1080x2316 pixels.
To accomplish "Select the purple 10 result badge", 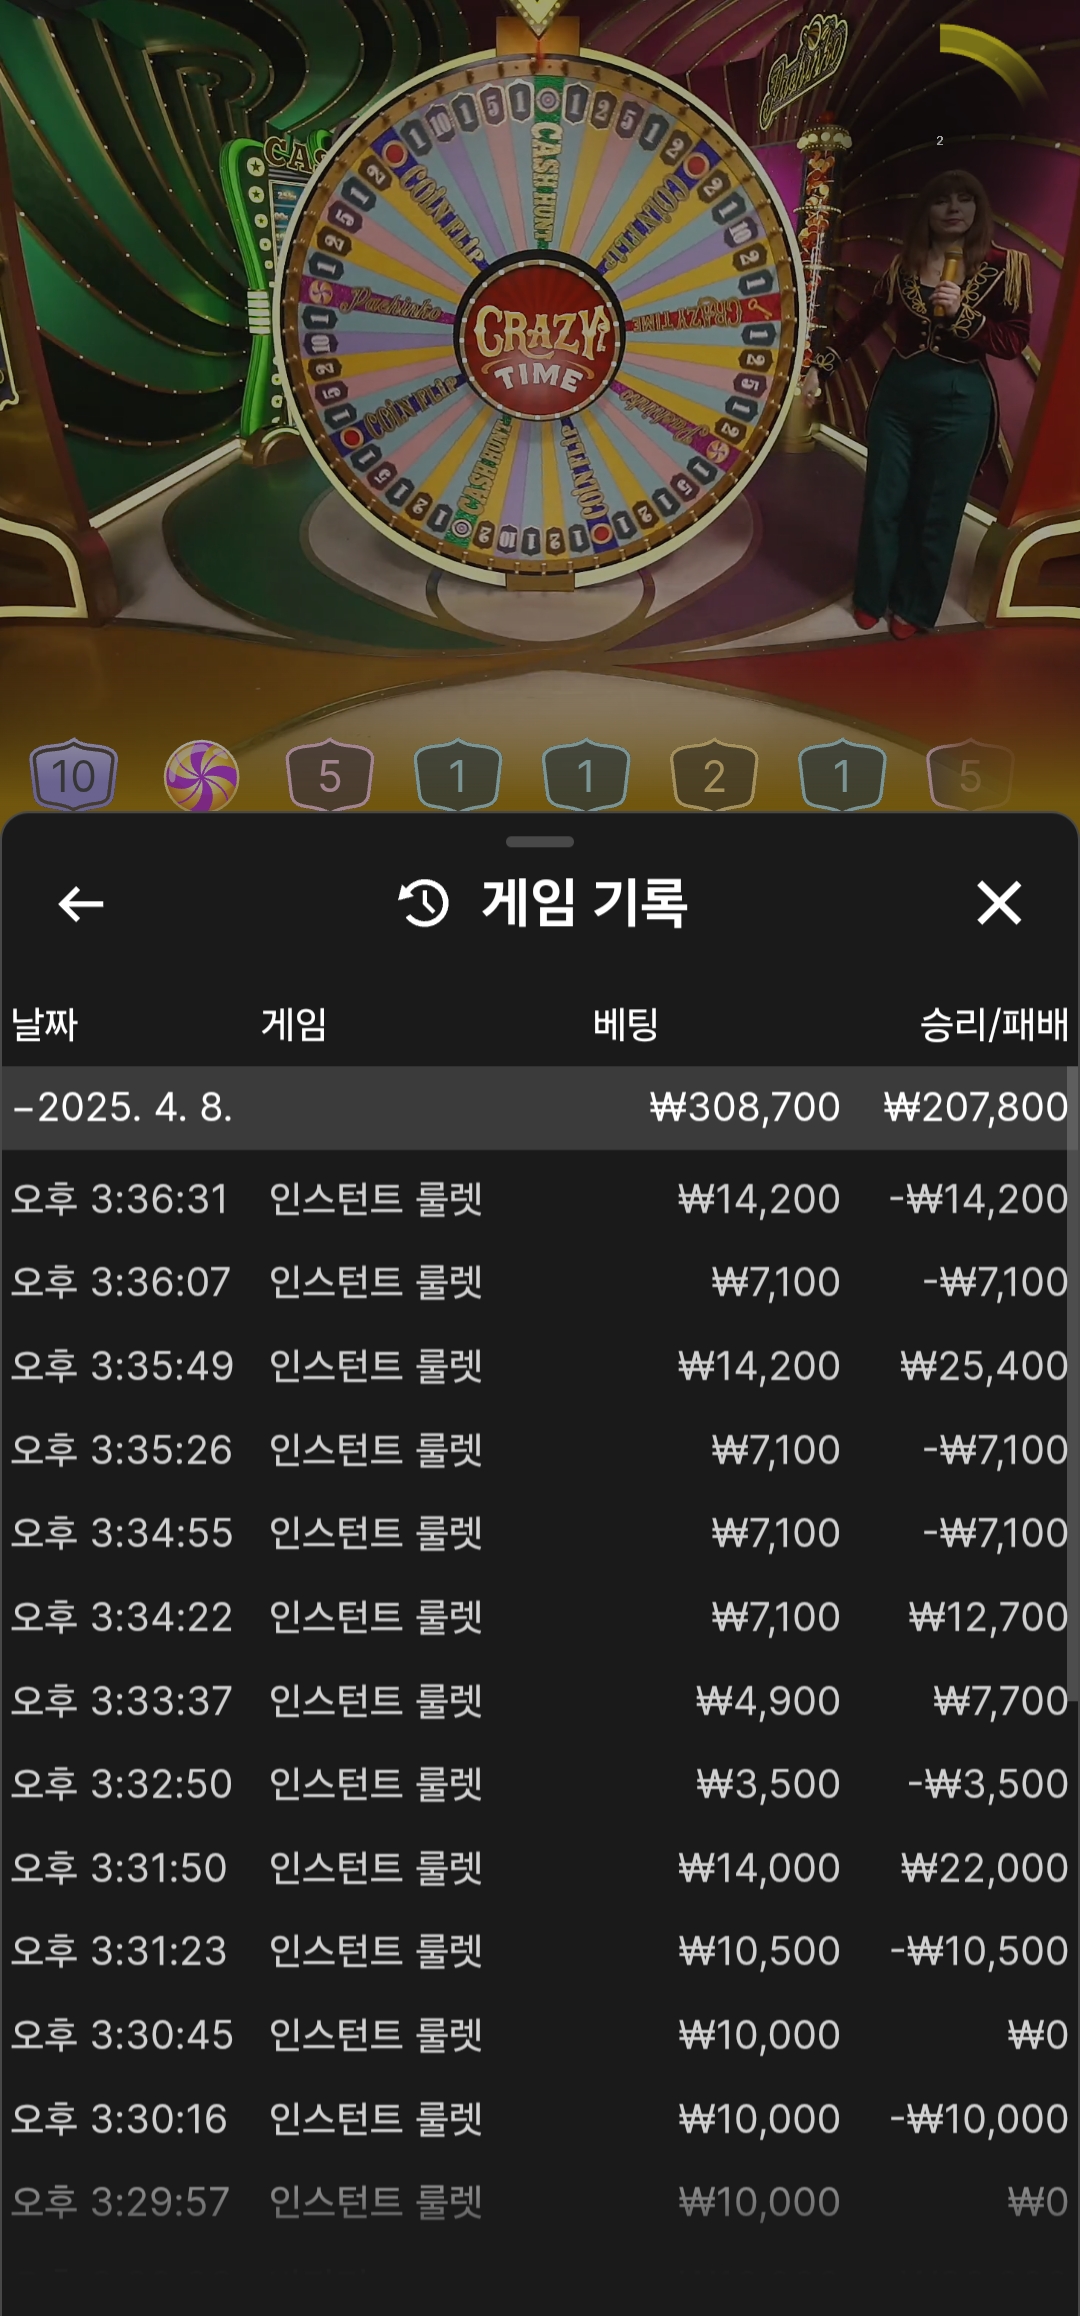I will (73, 776).
